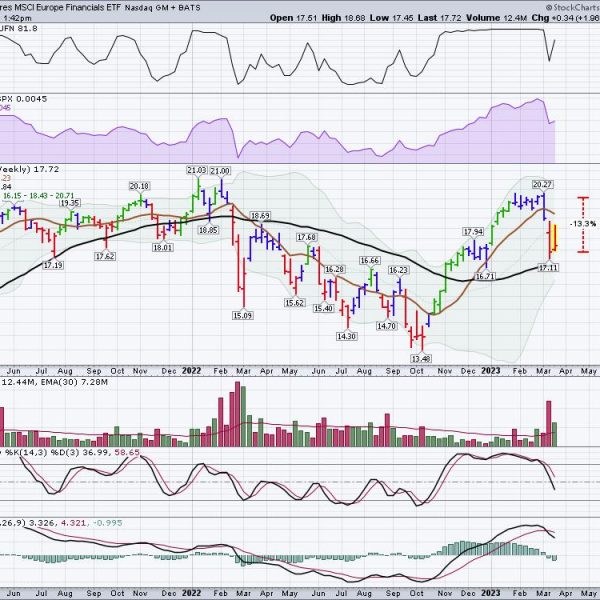This screenshot has height=600, width=600.
Task: Click the Volume 12.4M header value
Action: [x=496, y=18]
